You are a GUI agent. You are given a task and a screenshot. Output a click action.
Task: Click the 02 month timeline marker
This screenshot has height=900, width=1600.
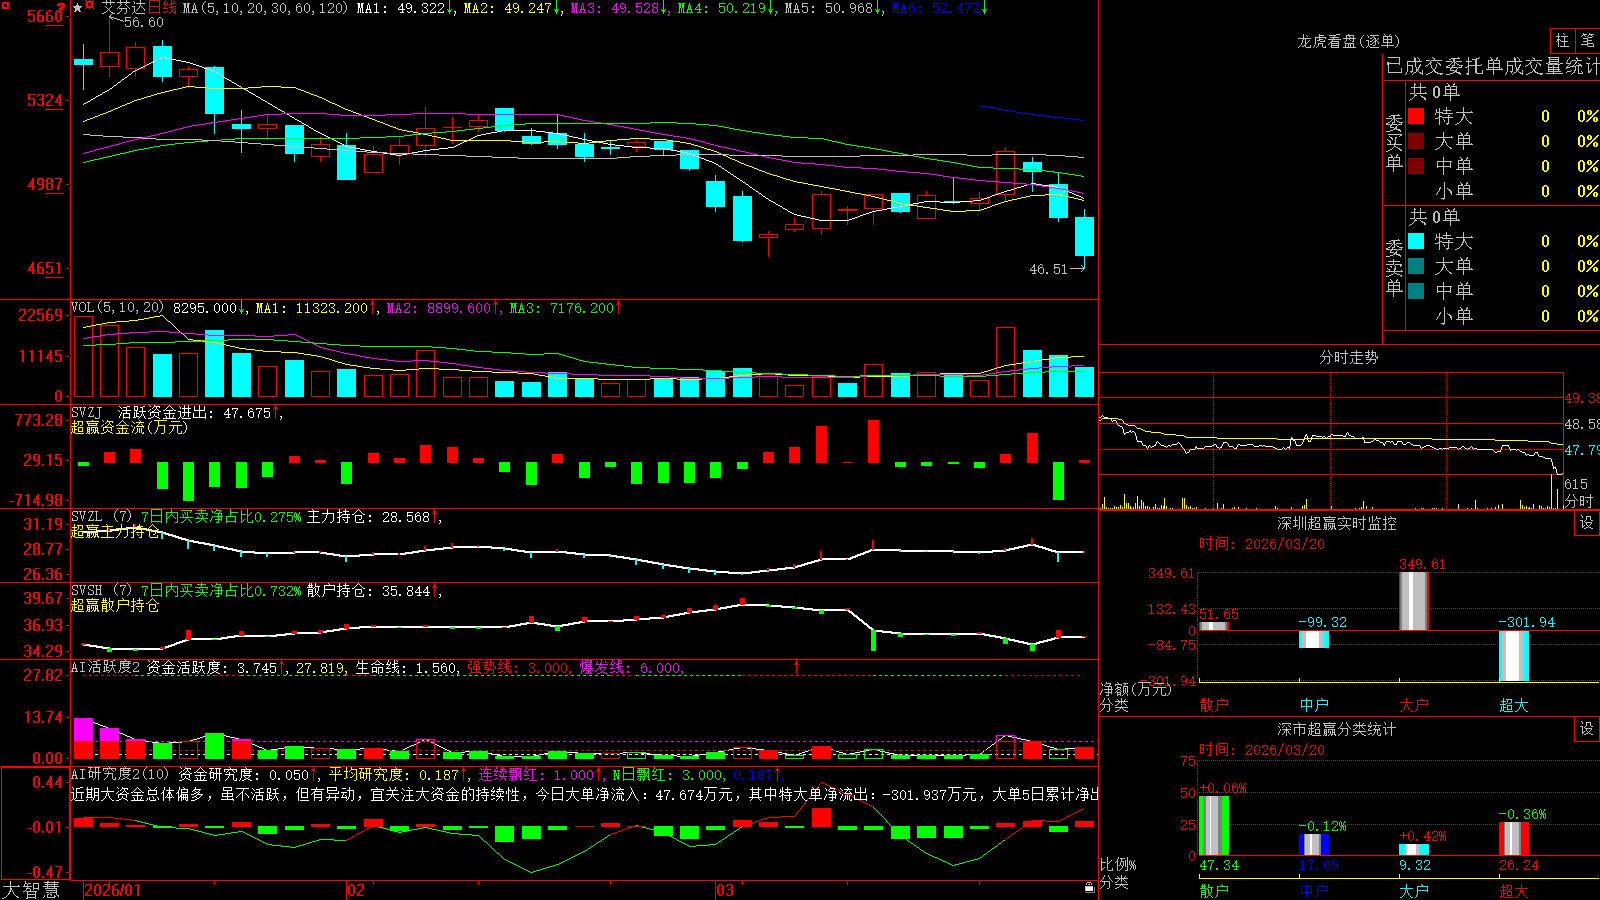coord(355,890)
